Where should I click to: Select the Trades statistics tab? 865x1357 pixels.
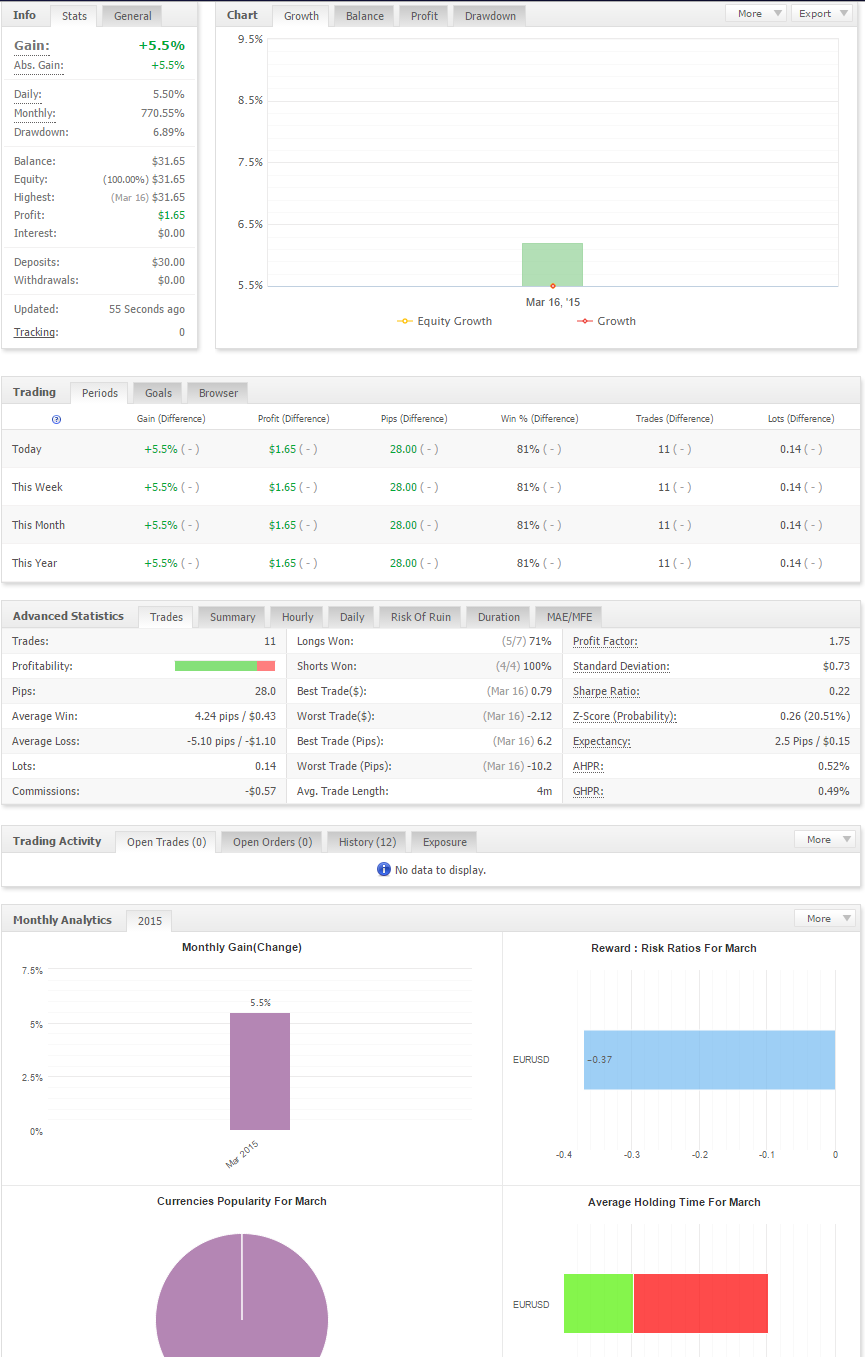click(x=166, y=617)
